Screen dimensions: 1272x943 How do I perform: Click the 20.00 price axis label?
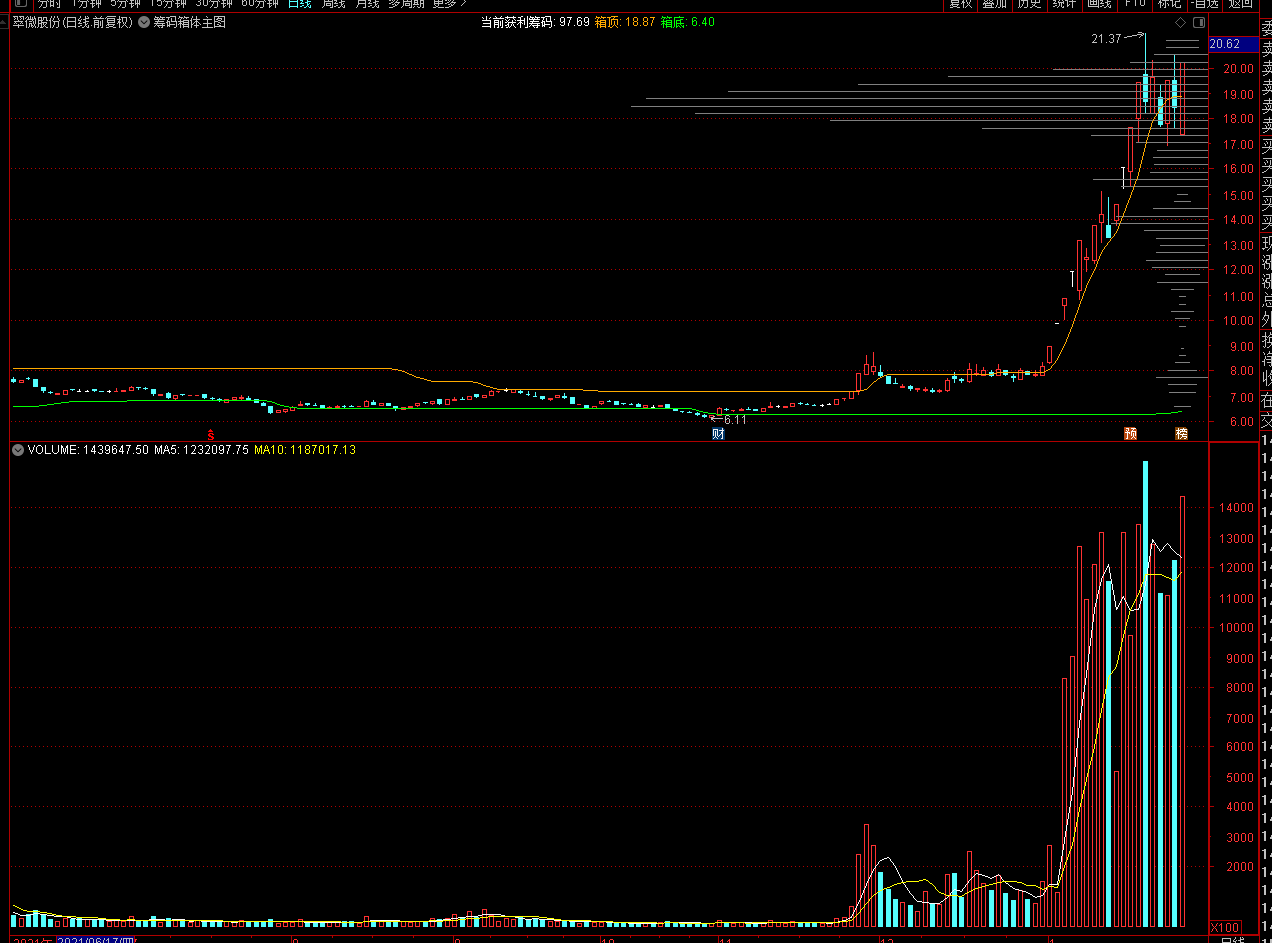(x=1240, y=69)
